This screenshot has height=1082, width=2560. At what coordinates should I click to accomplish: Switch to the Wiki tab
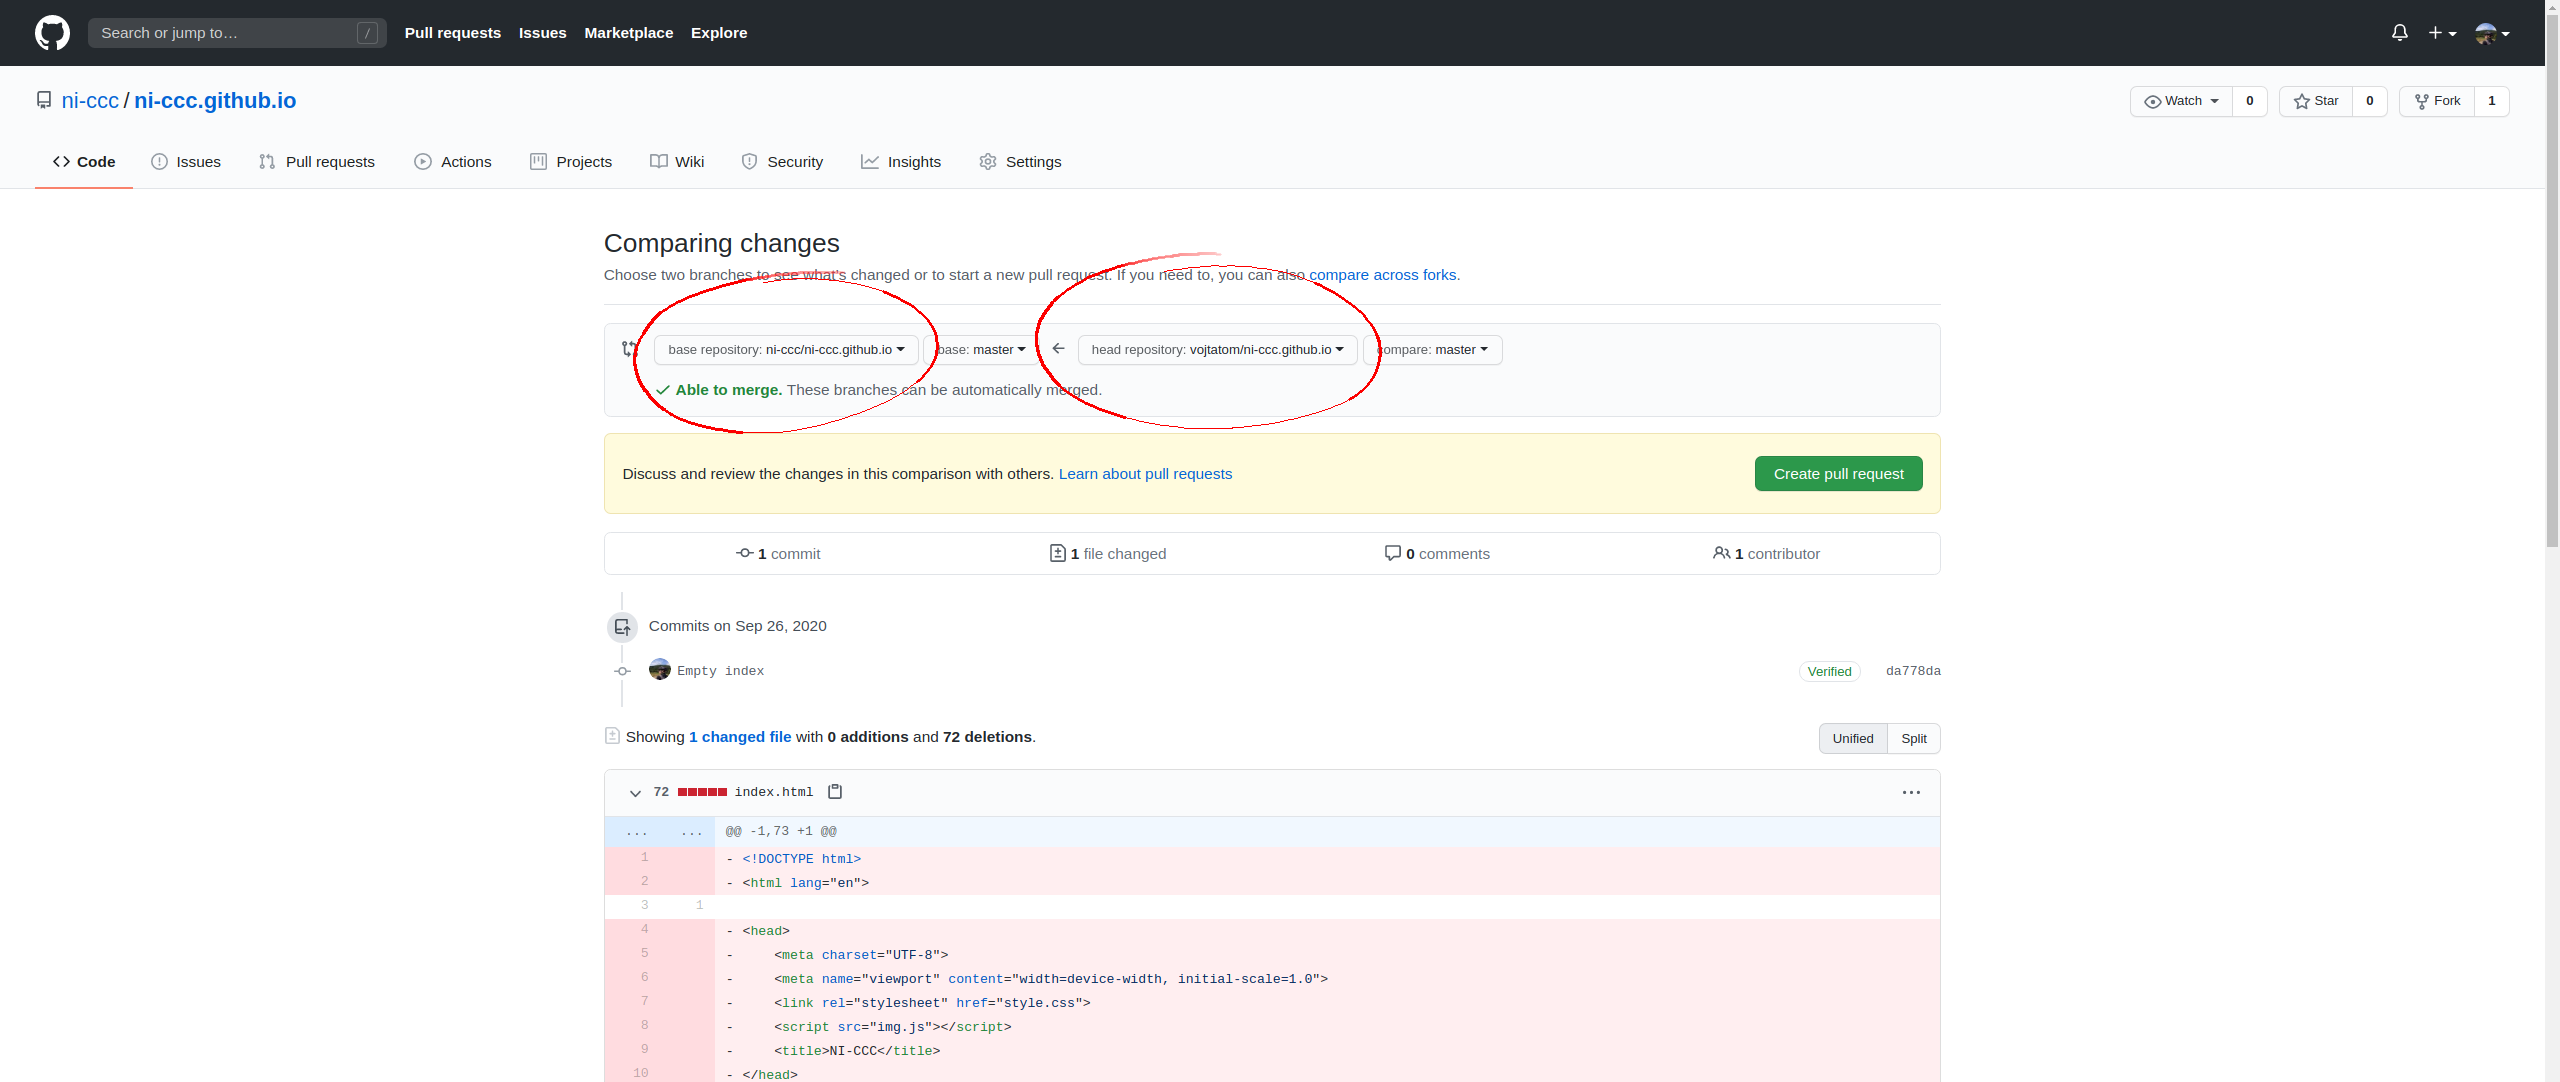(x=677, y=162)
